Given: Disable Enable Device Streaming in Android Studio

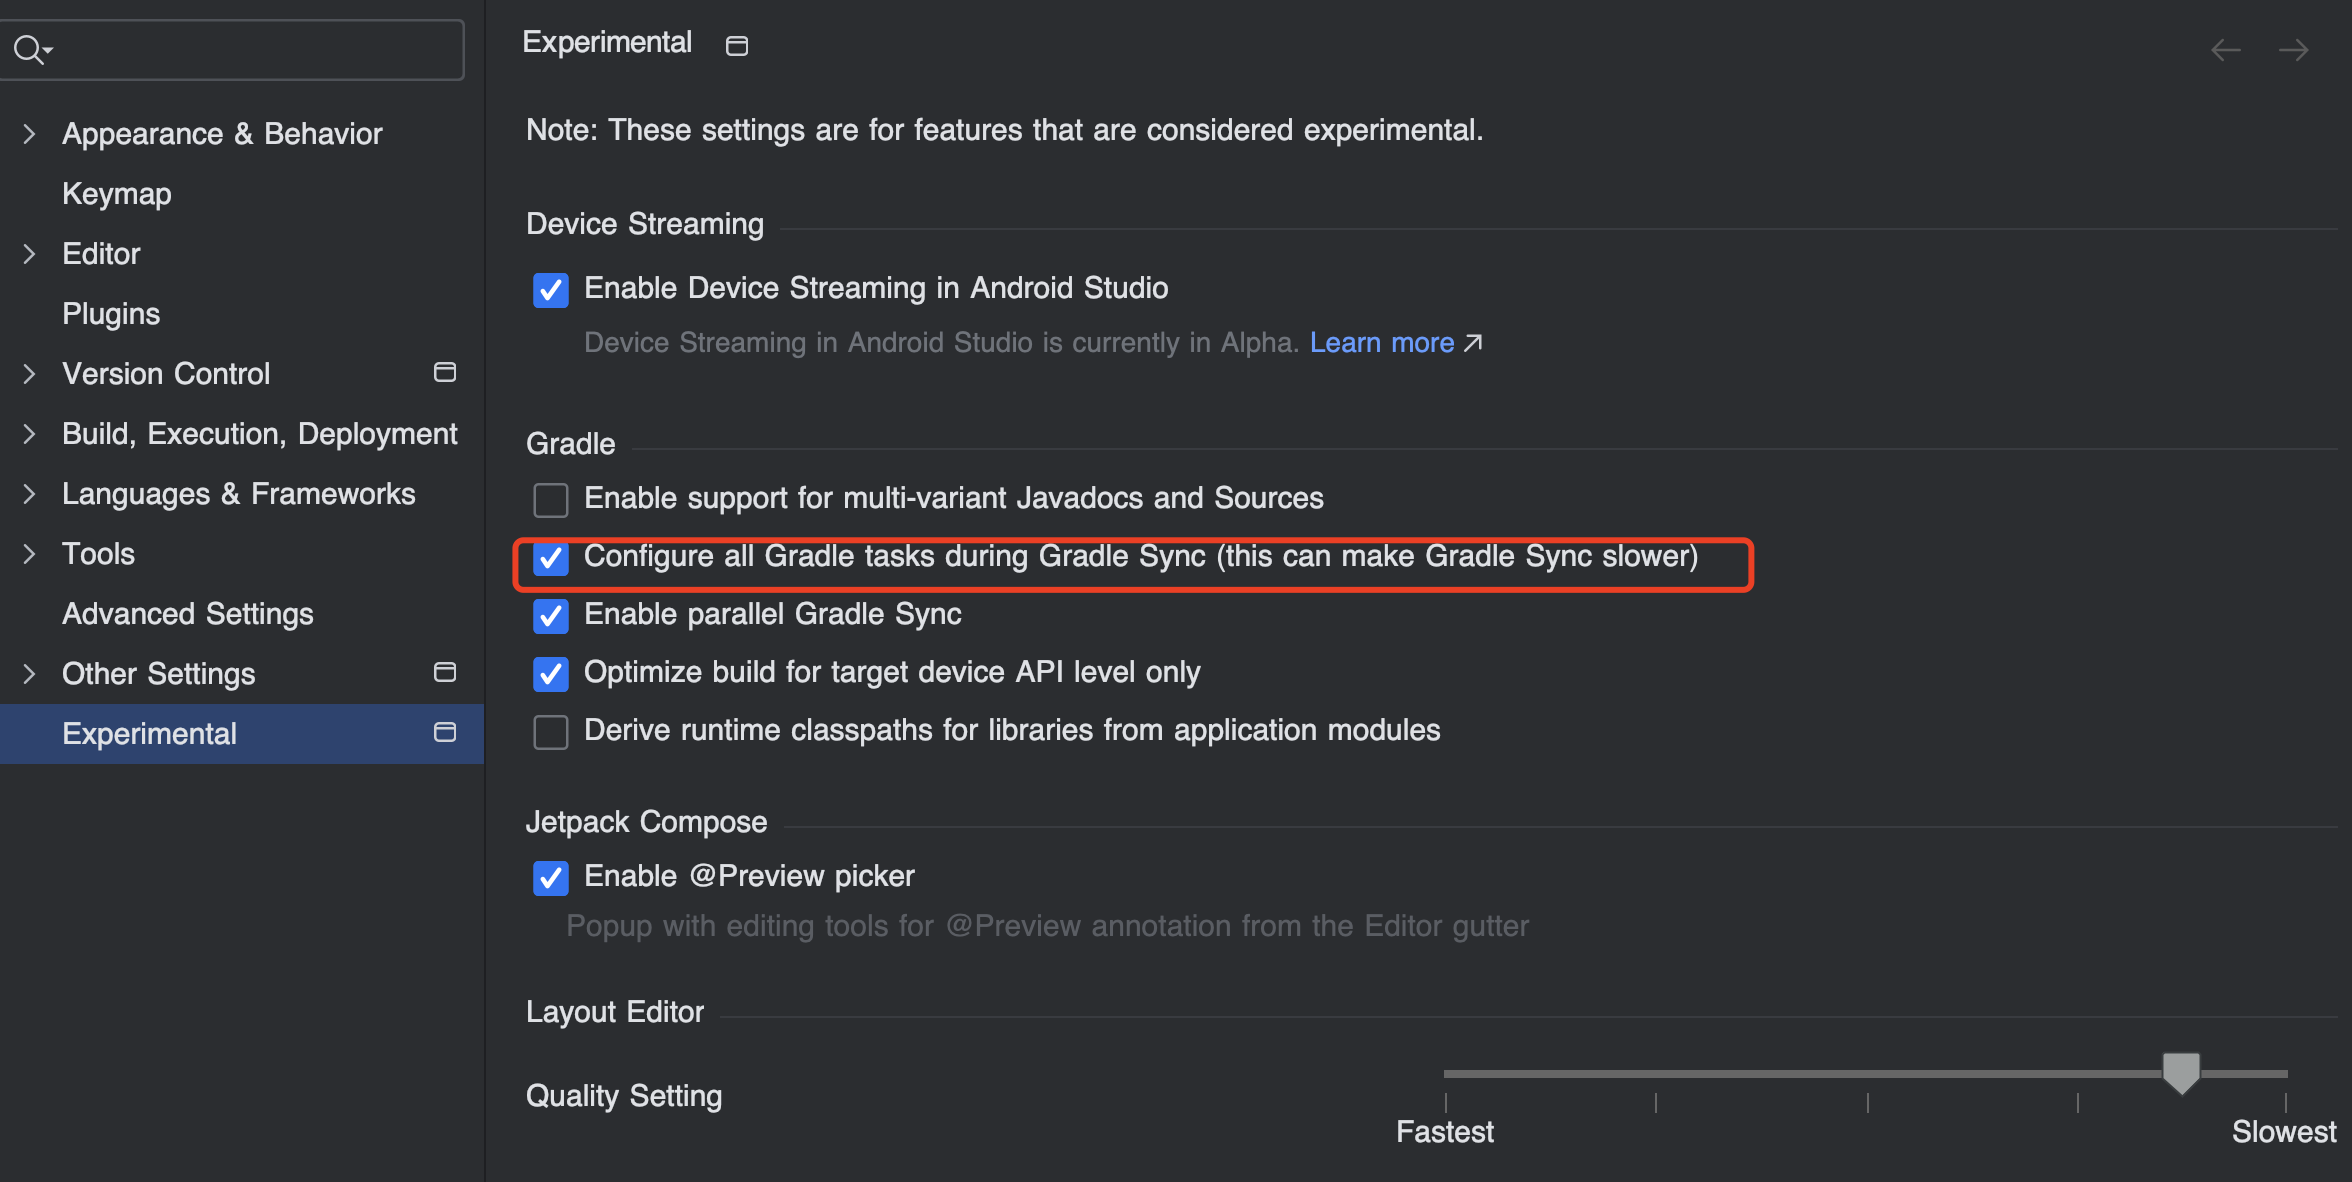Looking at the screenshot, I should tap(551, 290).
